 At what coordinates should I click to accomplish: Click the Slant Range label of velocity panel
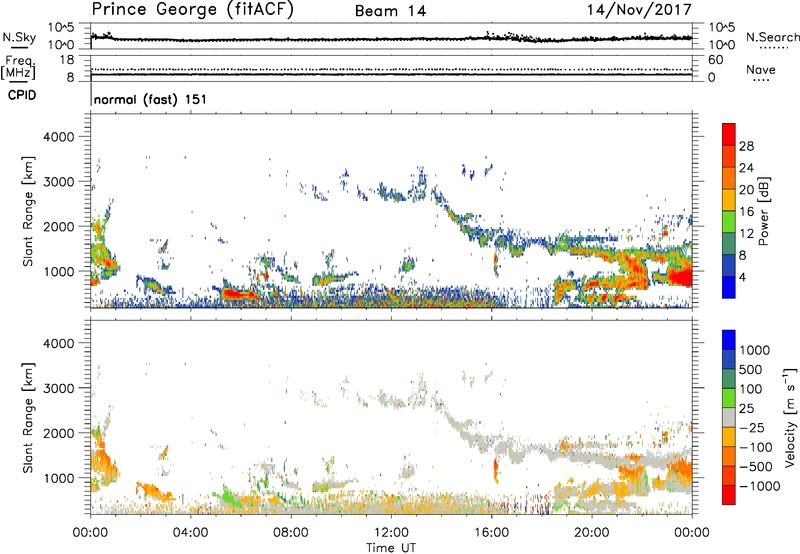click(x=28, y=417)
